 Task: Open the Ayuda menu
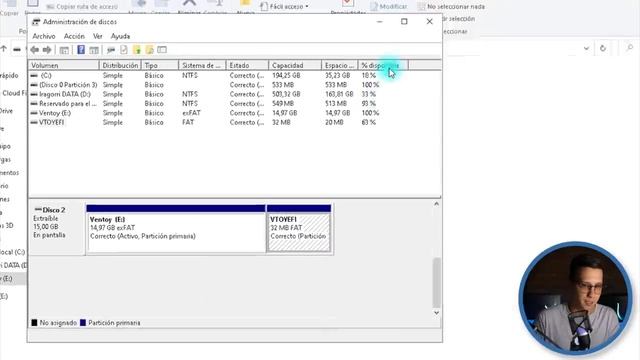point(120,36)
